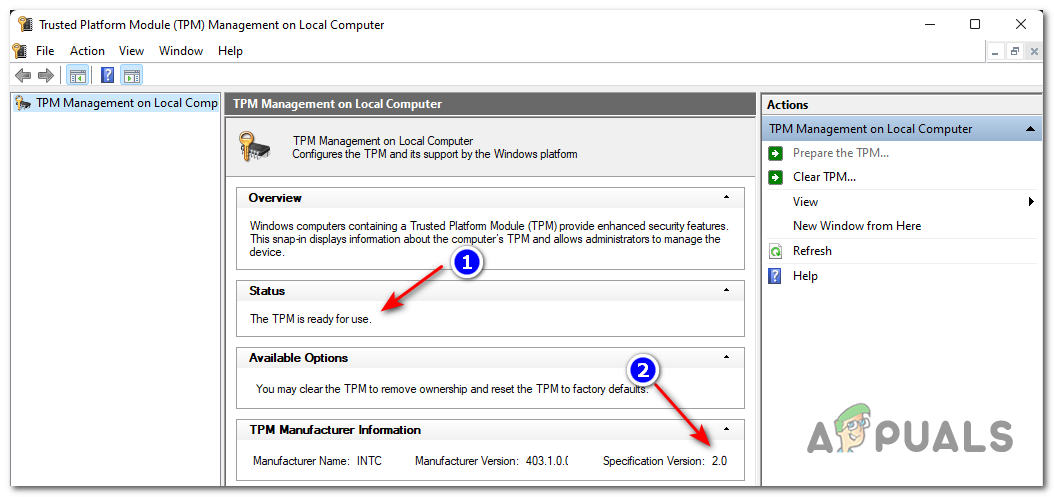
Task: Minimize the inner MDI child window
Action: point(996,51)
